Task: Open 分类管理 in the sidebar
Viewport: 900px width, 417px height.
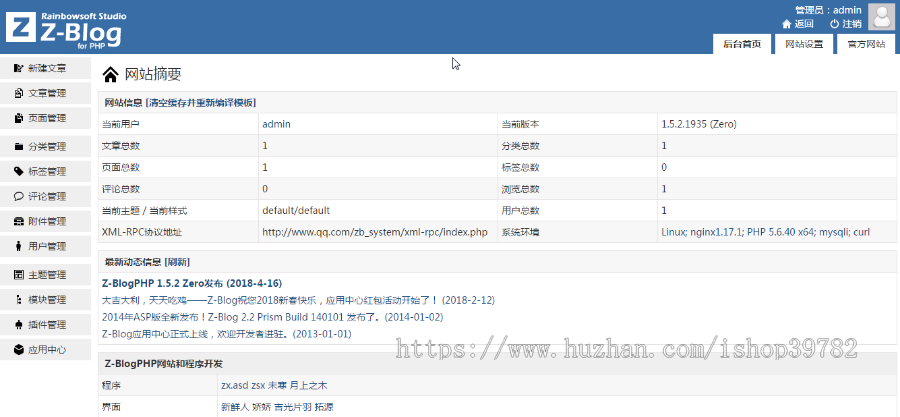Action: coord(45,146)
